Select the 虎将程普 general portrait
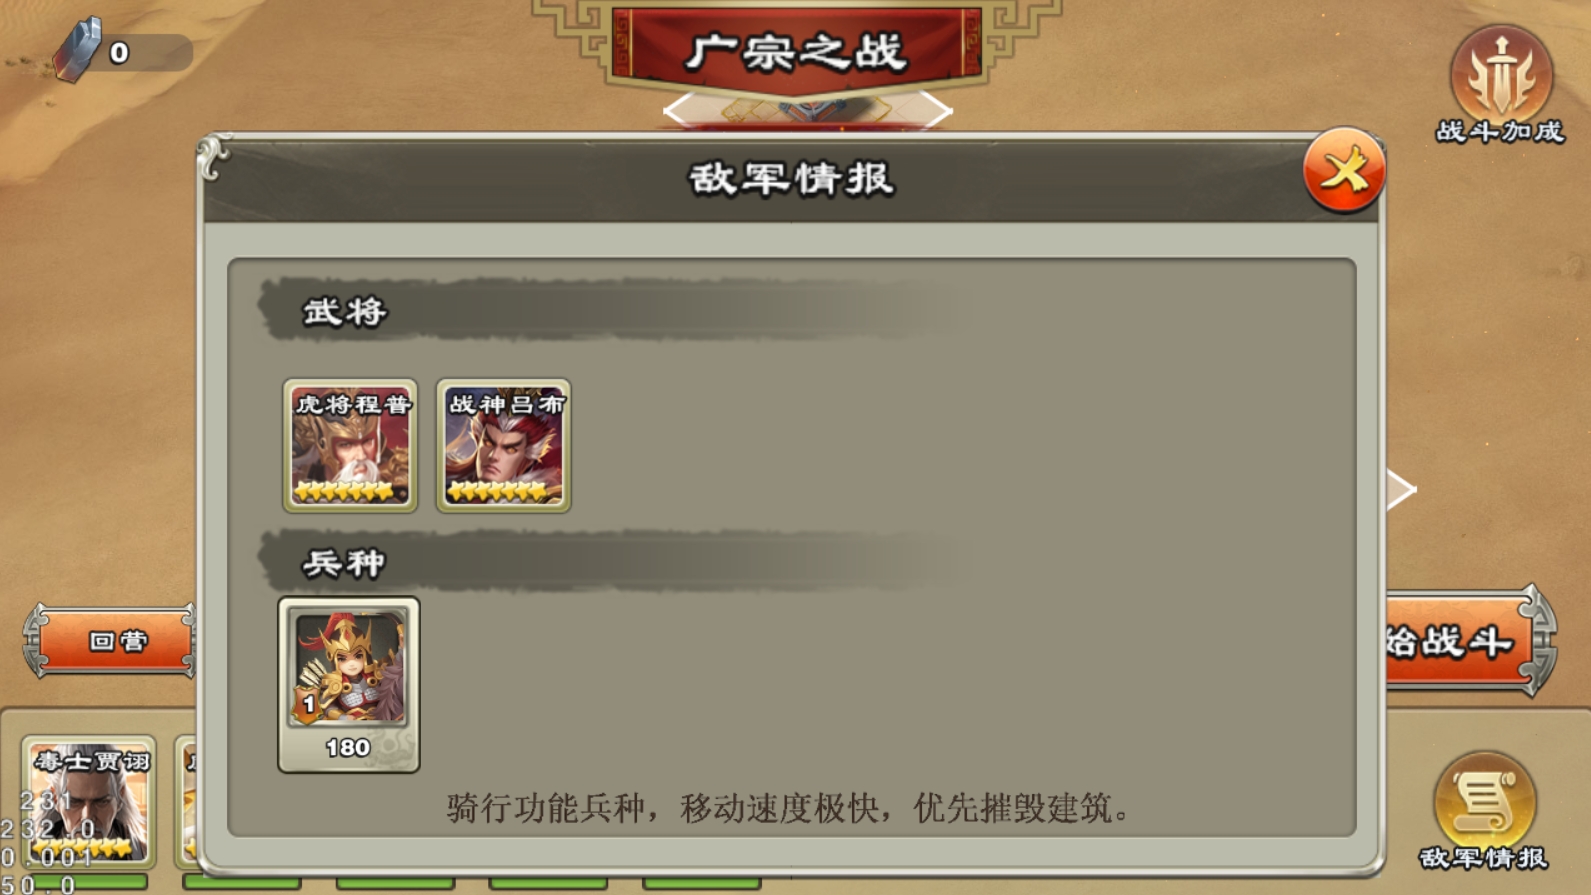 point(350,446)
